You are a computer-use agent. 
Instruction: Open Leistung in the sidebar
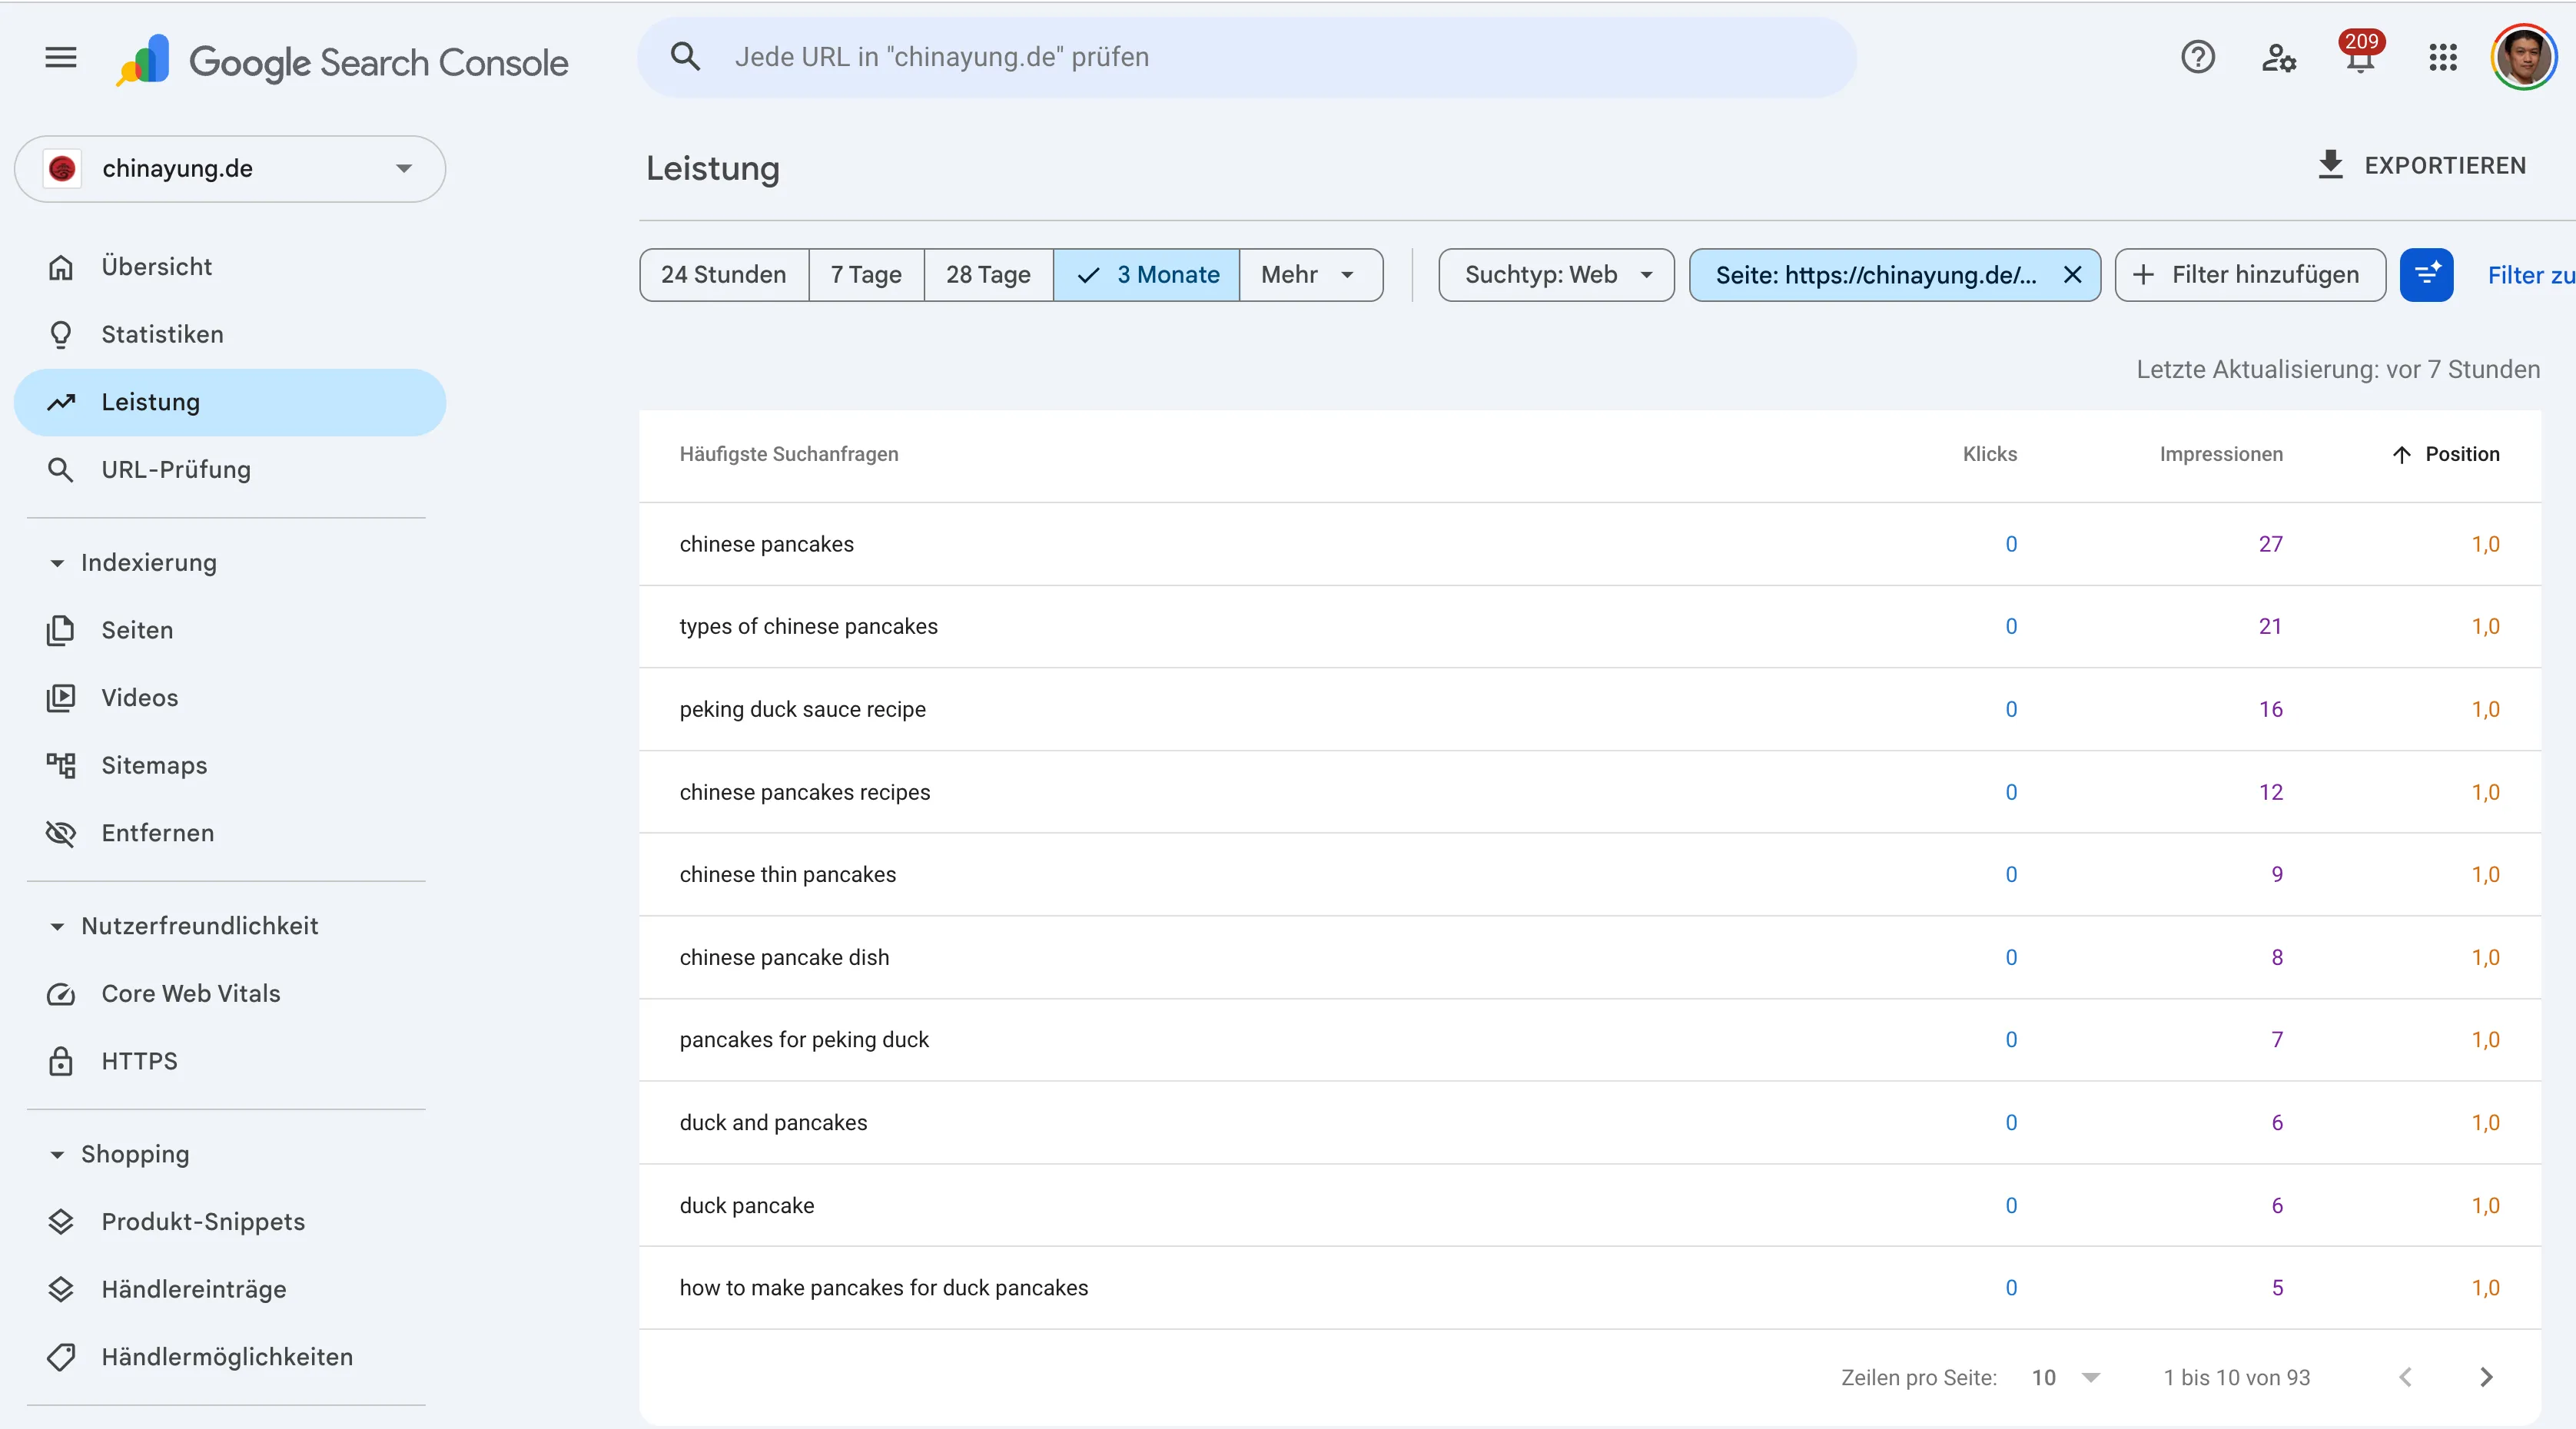point(230,402)
